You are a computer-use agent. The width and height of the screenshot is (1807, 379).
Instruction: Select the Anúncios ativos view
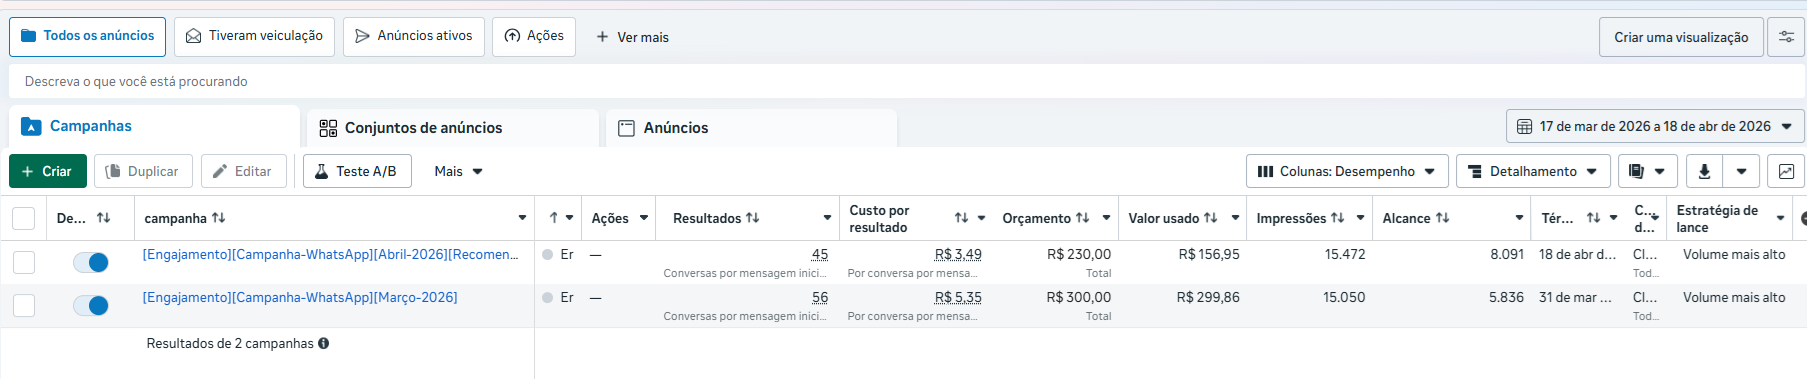[414, 36]
